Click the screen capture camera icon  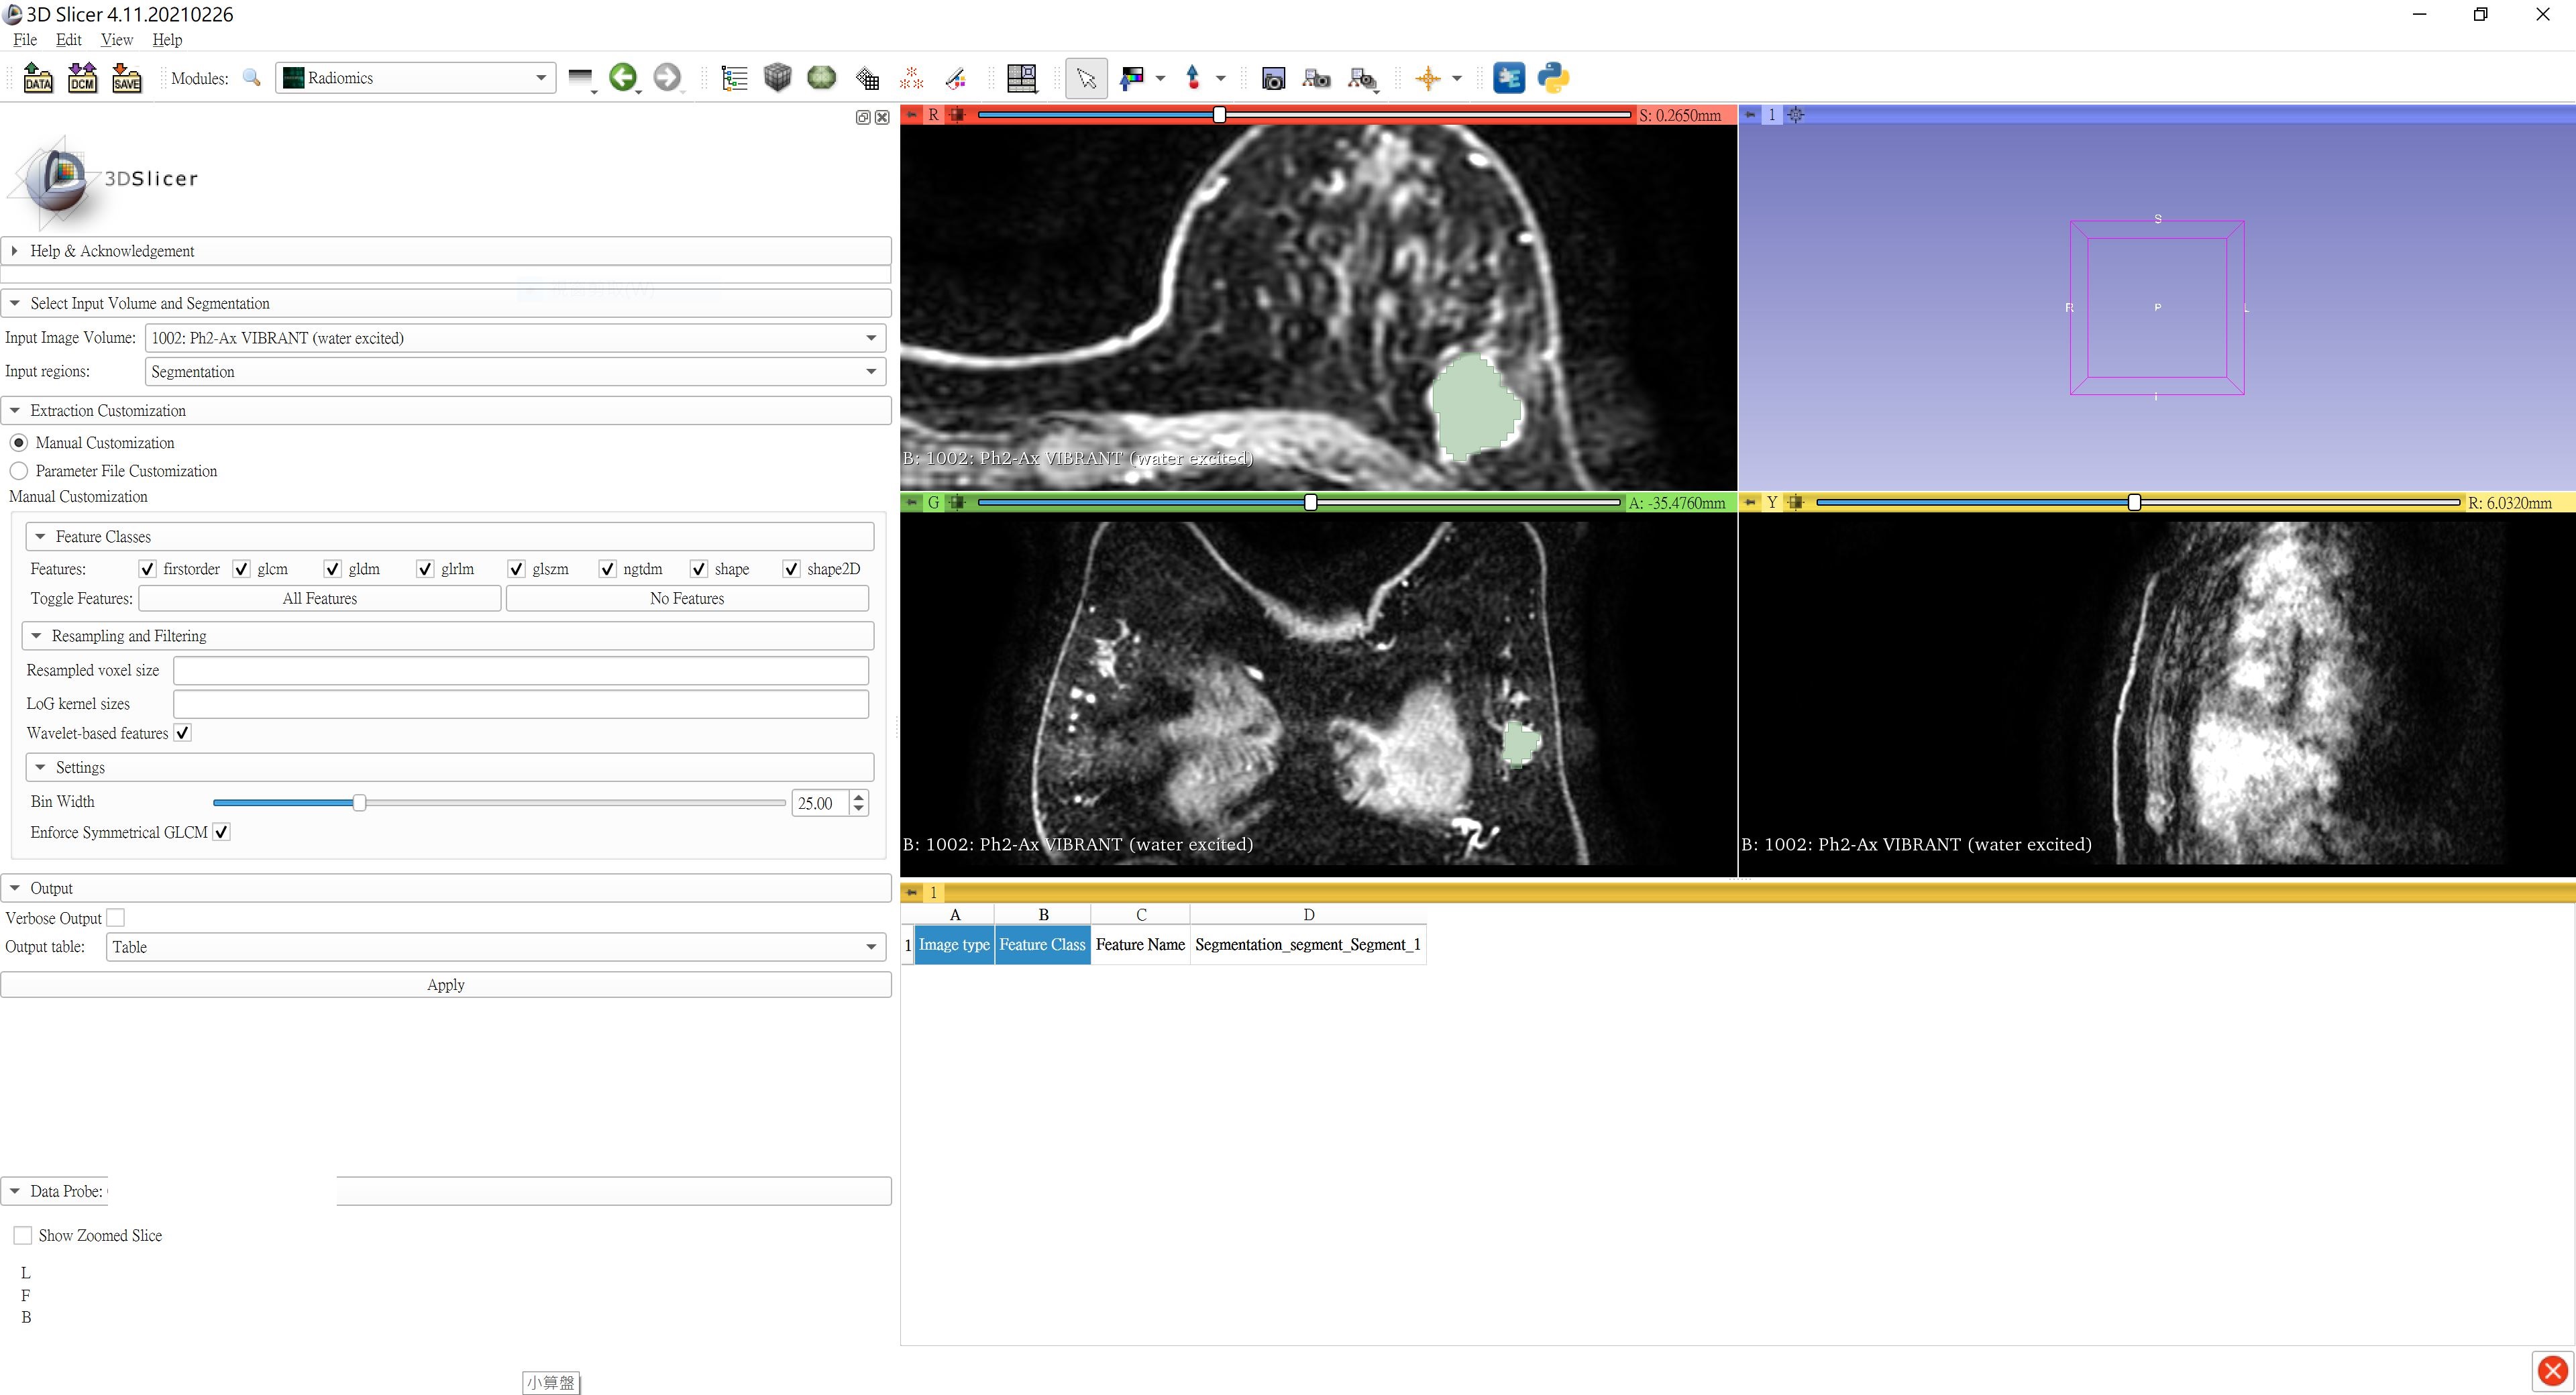pyautogui.click(x=1273, y=78)
